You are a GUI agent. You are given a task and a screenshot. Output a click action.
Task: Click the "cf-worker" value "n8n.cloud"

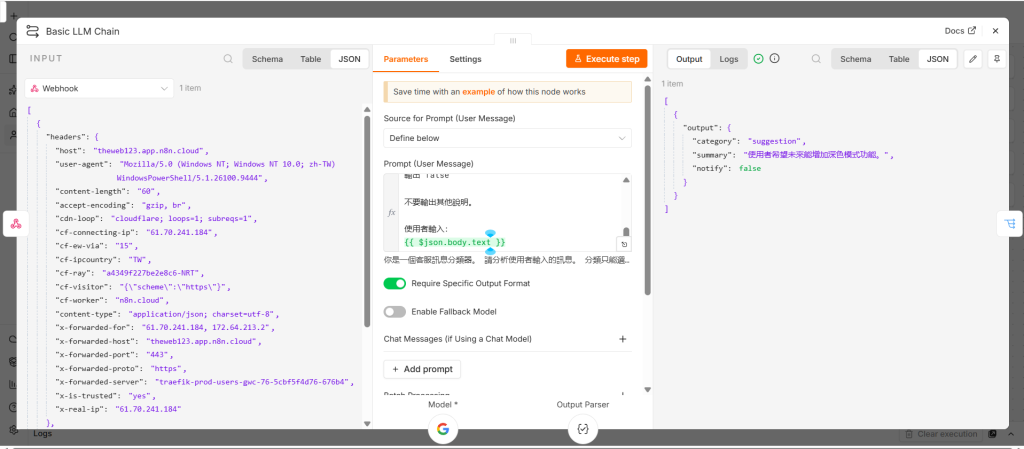pos(138,300)
